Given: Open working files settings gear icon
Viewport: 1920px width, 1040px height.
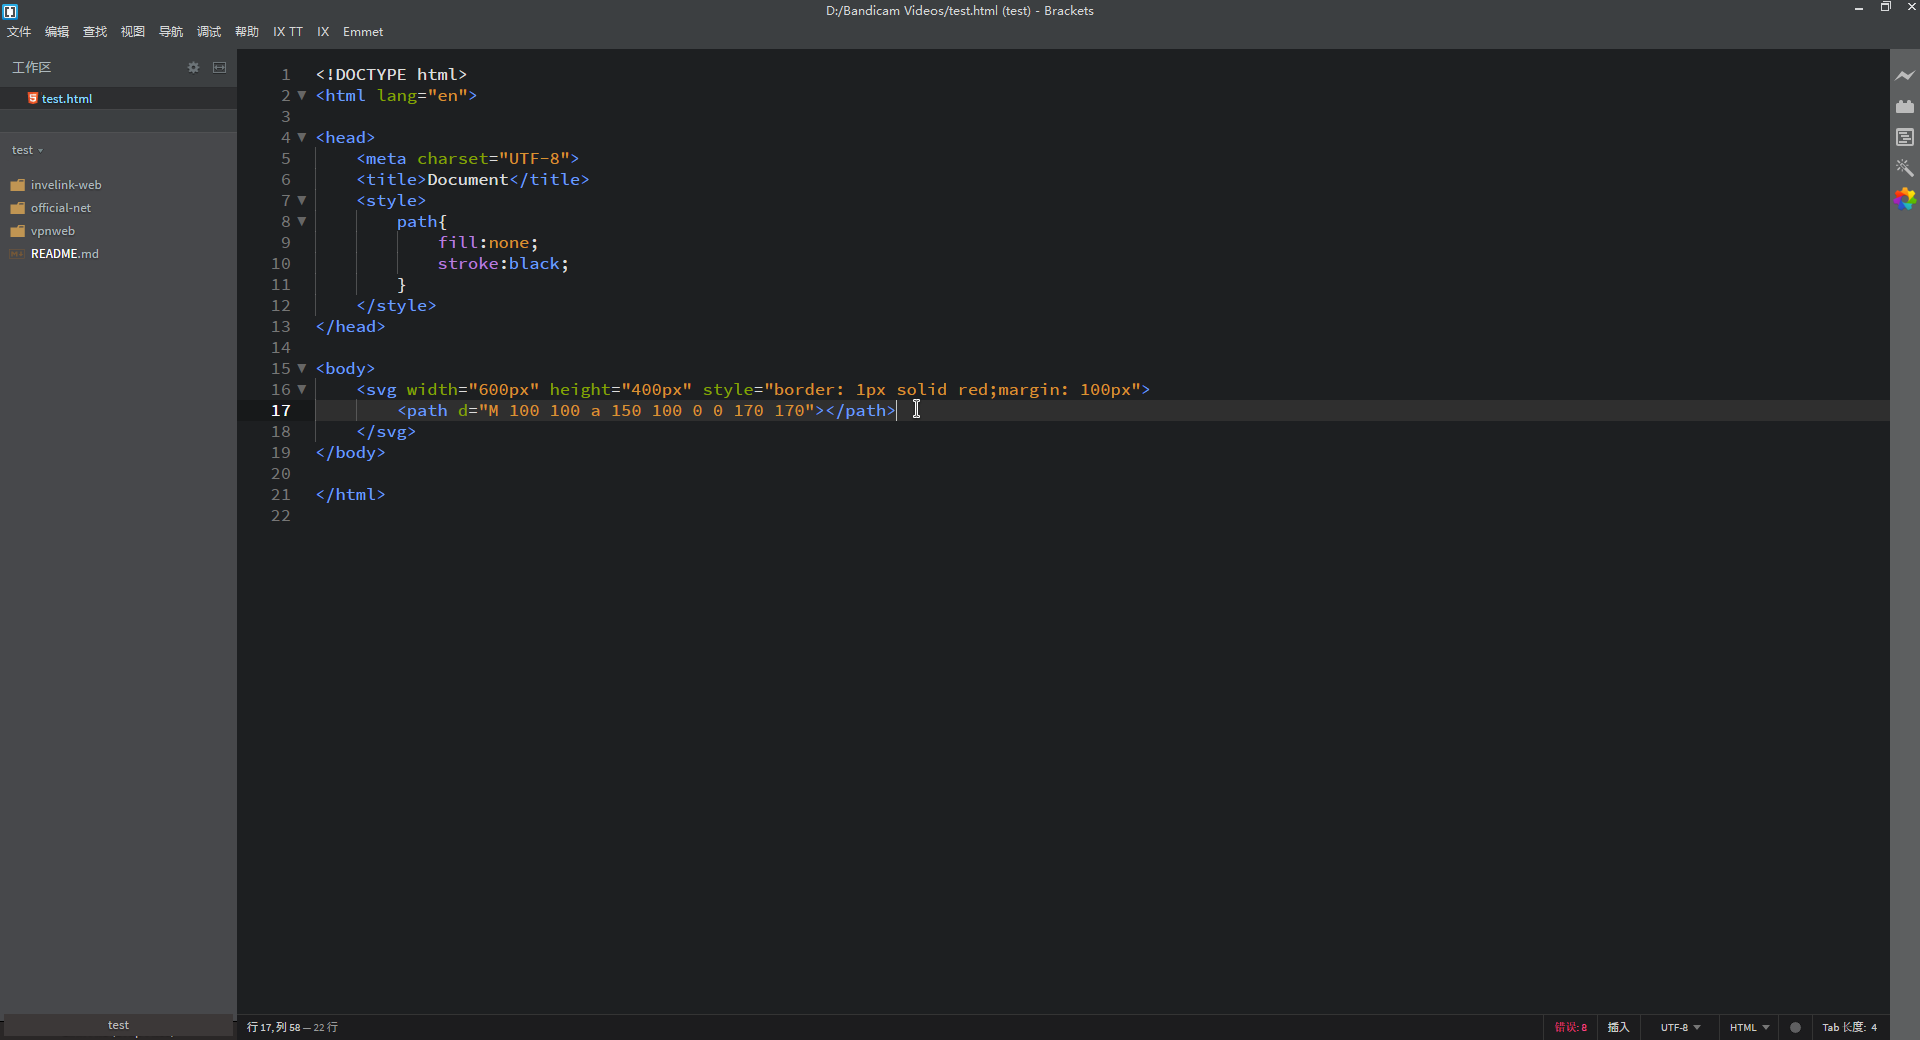Looking at the screenshot, I should click(x=193, y=67).
